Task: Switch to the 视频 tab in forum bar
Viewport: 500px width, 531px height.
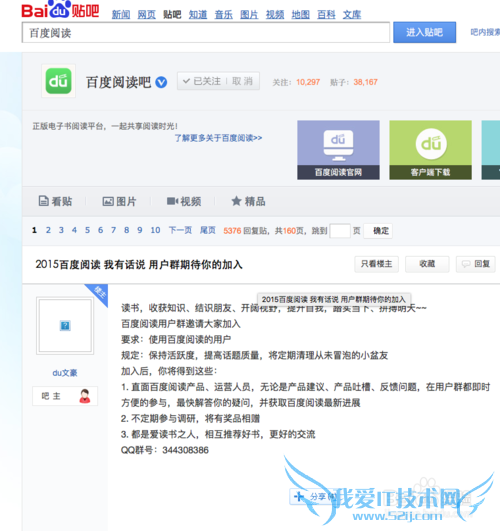Action: (x=184, y=201)
